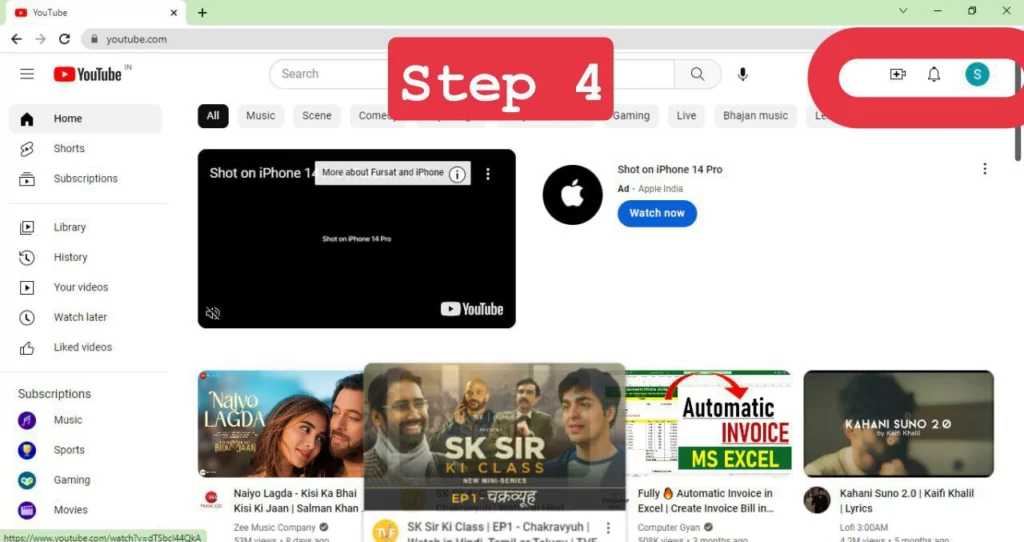1024x542 pixels.
Task: Open Fully Automatic Invoice video title
Action: pos(706,501)
